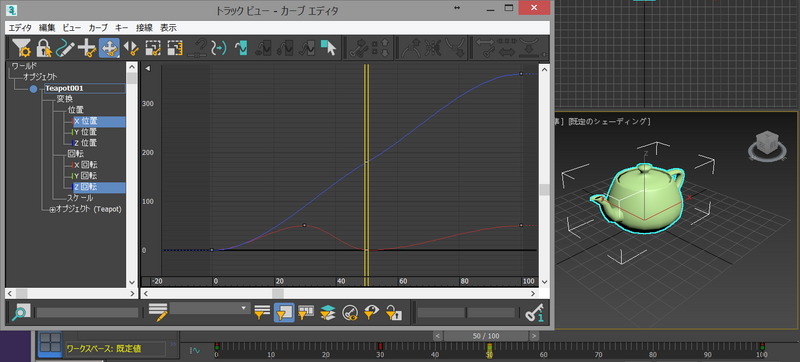The image size is (800, 362).
Task: Click the next frame arrow beside 50 / 100
Action: 534,336
